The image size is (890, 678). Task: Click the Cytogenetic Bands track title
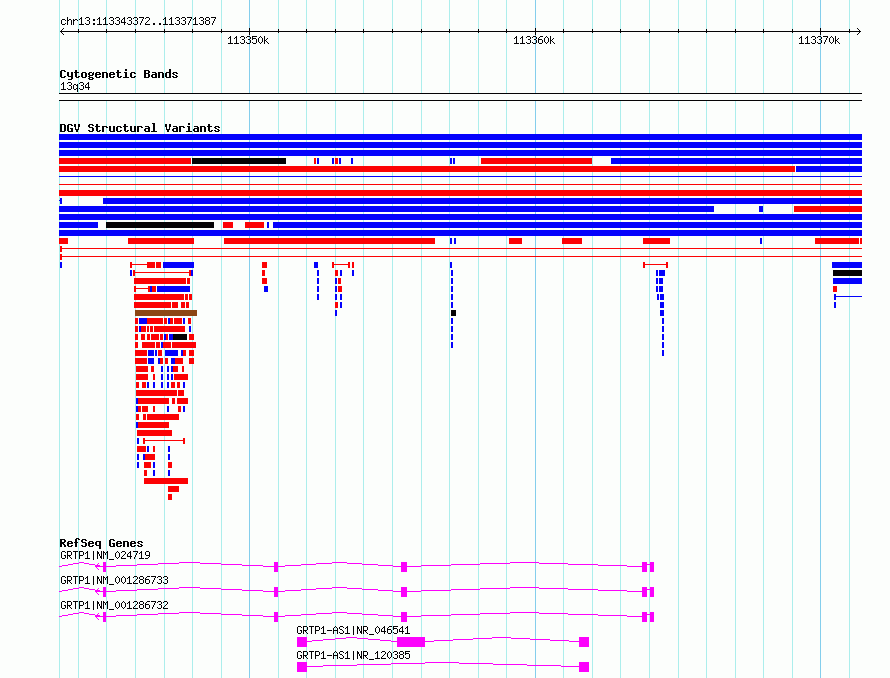pyautogui.click(x=119, y=74)
